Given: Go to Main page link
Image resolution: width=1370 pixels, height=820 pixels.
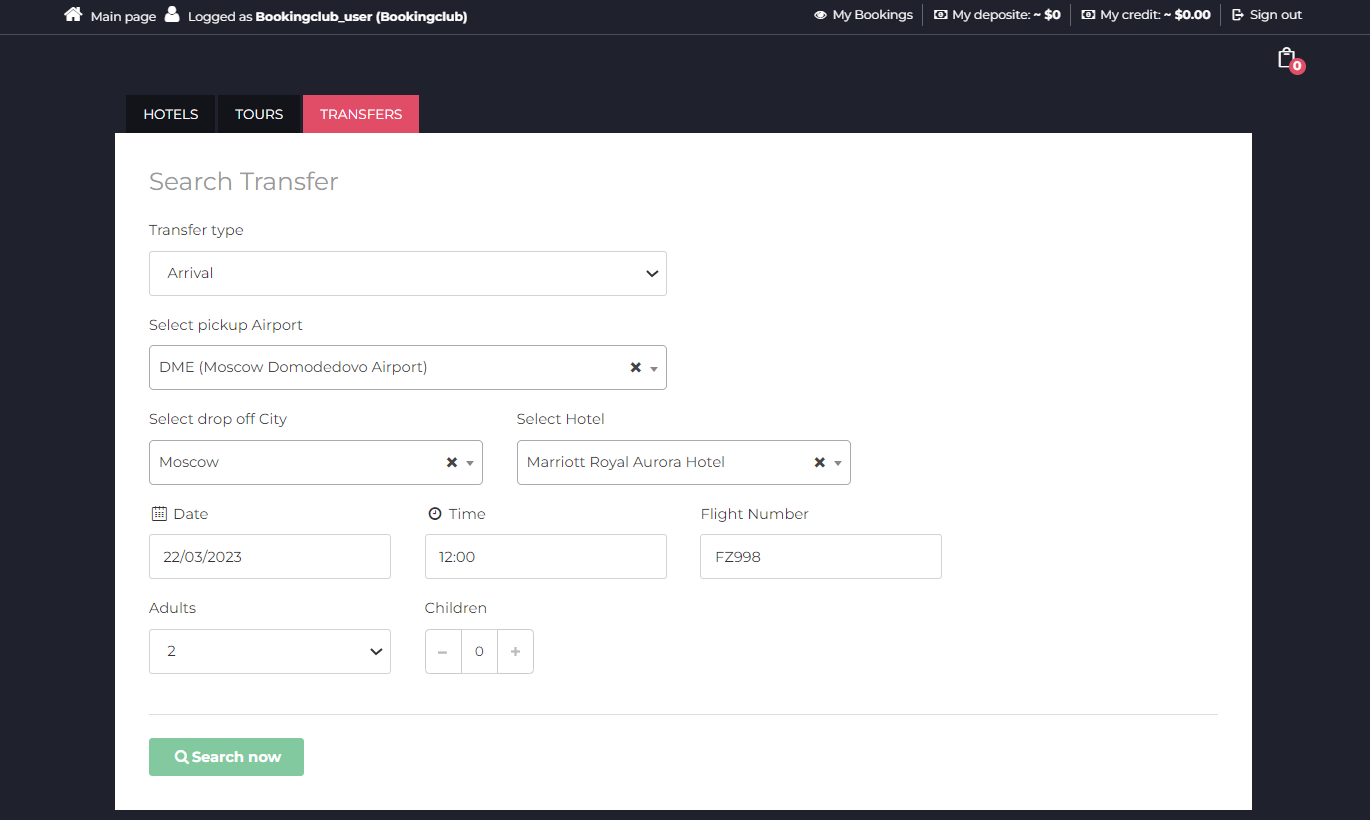Looking at the screenshot, I should (123, 16).
